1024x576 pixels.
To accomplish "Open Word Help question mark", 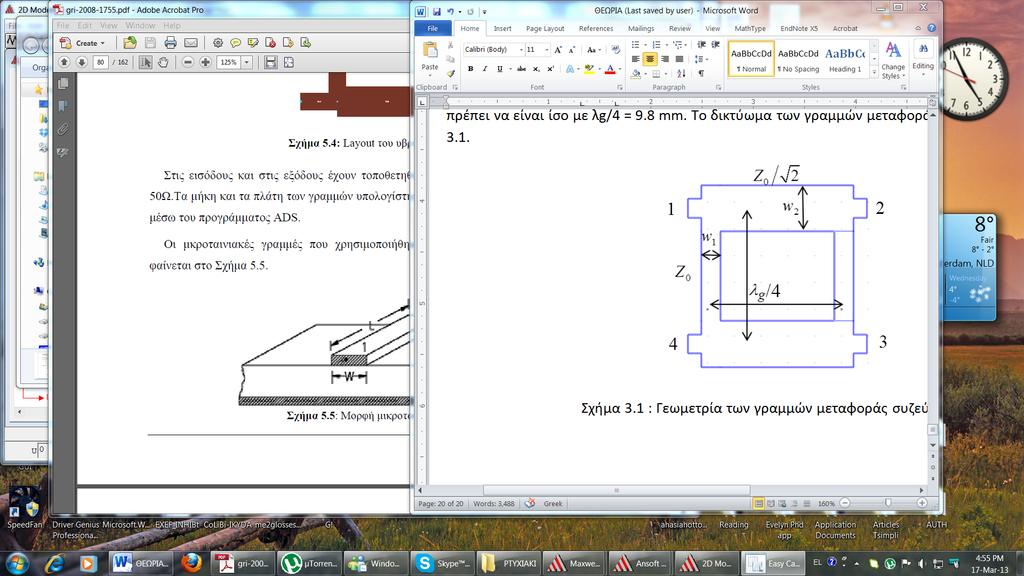I will pos(932,28).
